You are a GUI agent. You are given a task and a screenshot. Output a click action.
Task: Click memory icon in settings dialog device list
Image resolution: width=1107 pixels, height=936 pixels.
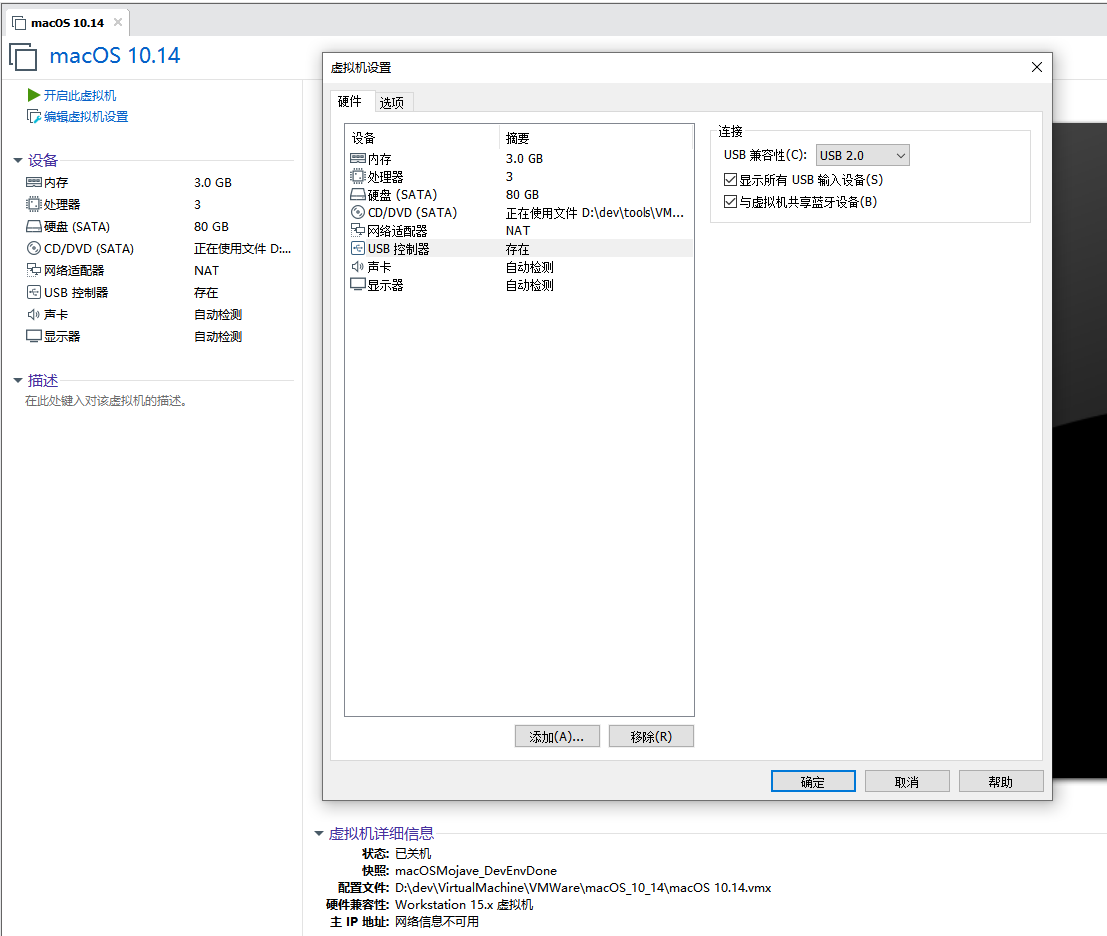[x=358, y=159]
